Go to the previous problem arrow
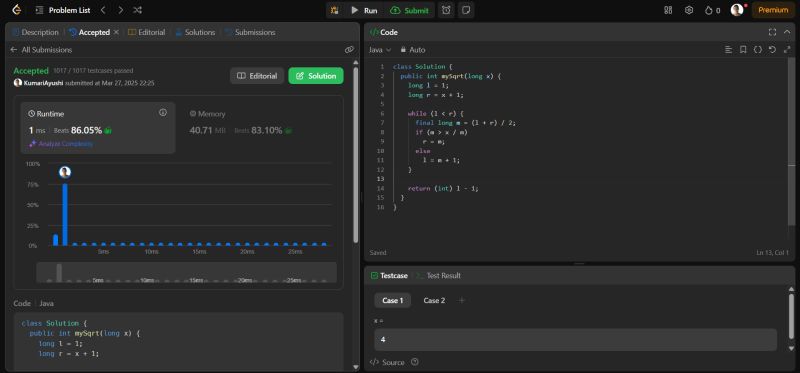The height and width of the screenshot is (373, 800). point(103,10)
